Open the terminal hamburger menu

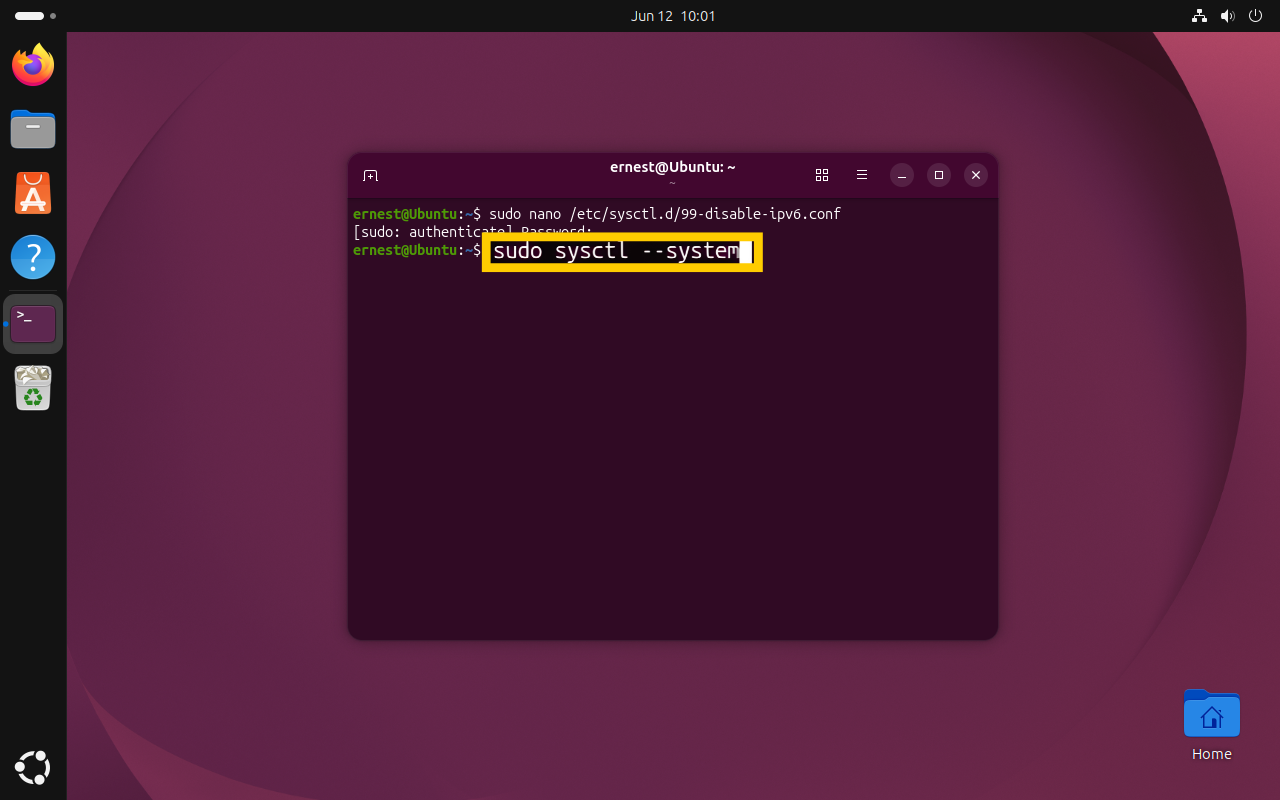click(862, 175)
